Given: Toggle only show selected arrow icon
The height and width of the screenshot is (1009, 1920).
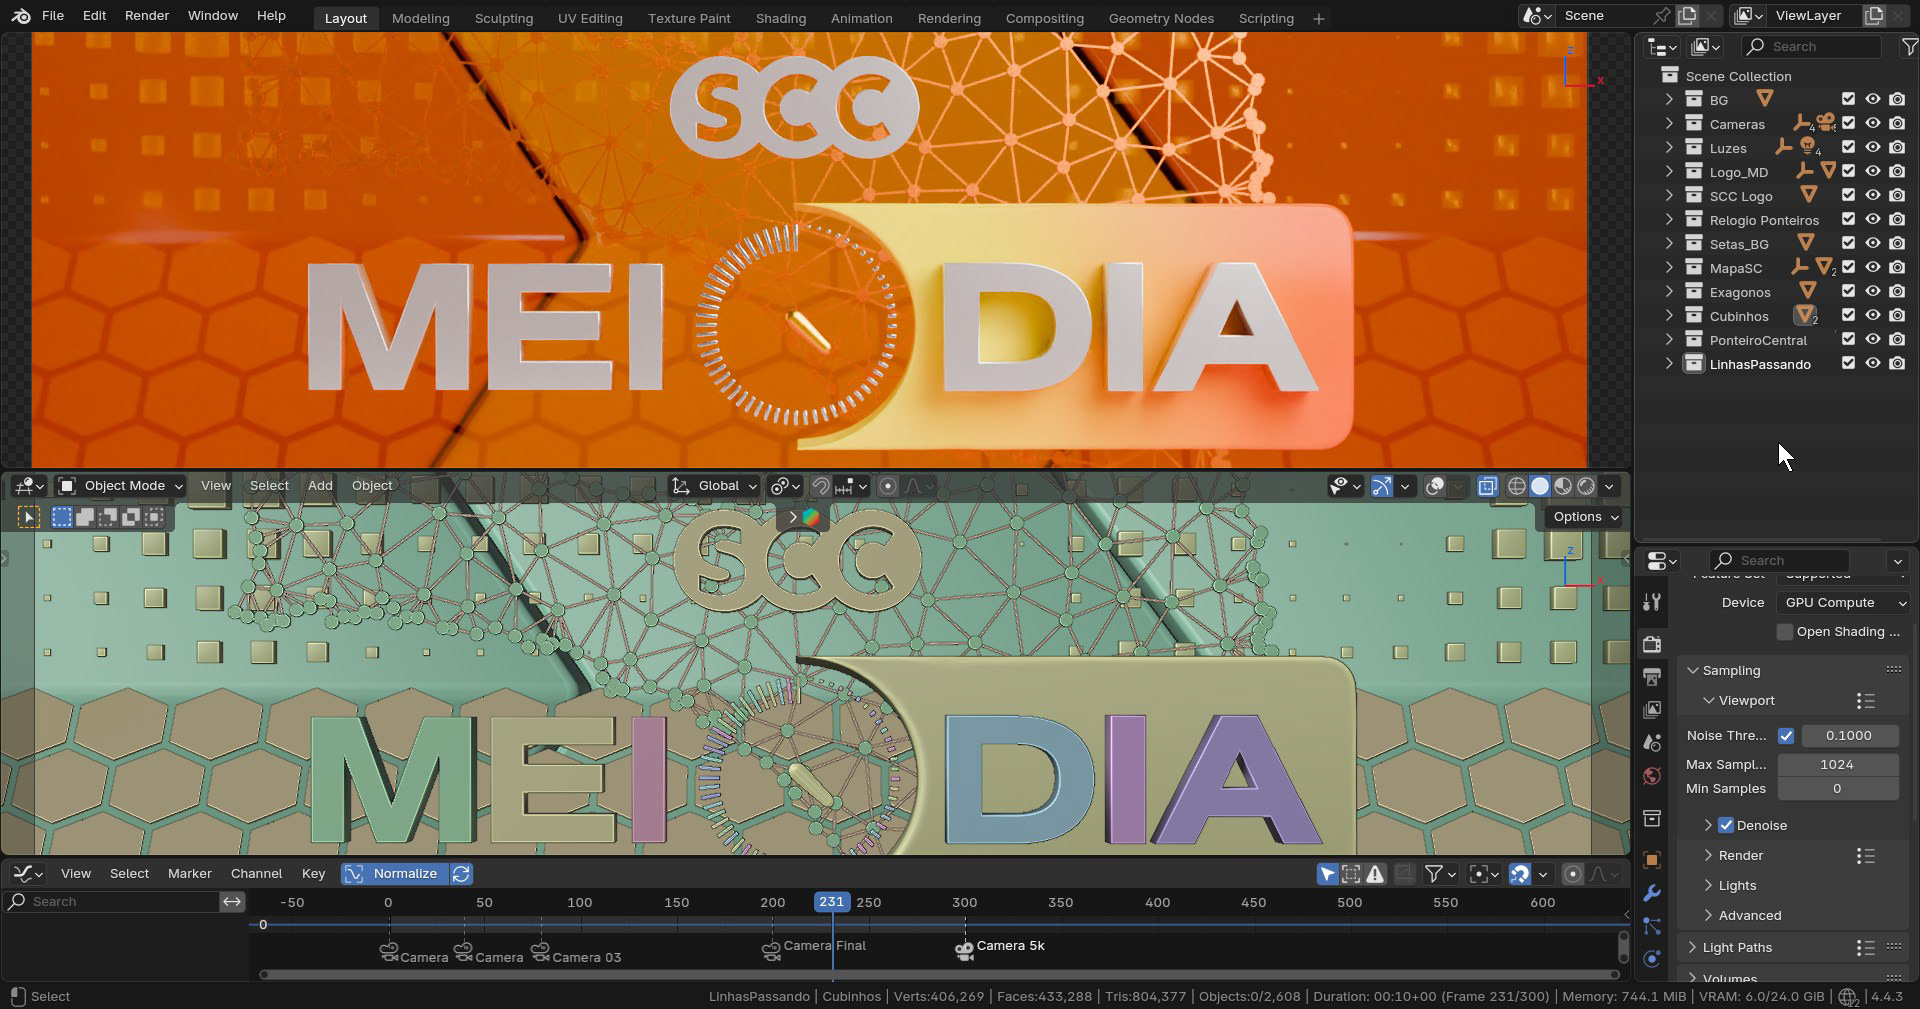Looking at the screenshot, I should tap(1327, 875).
